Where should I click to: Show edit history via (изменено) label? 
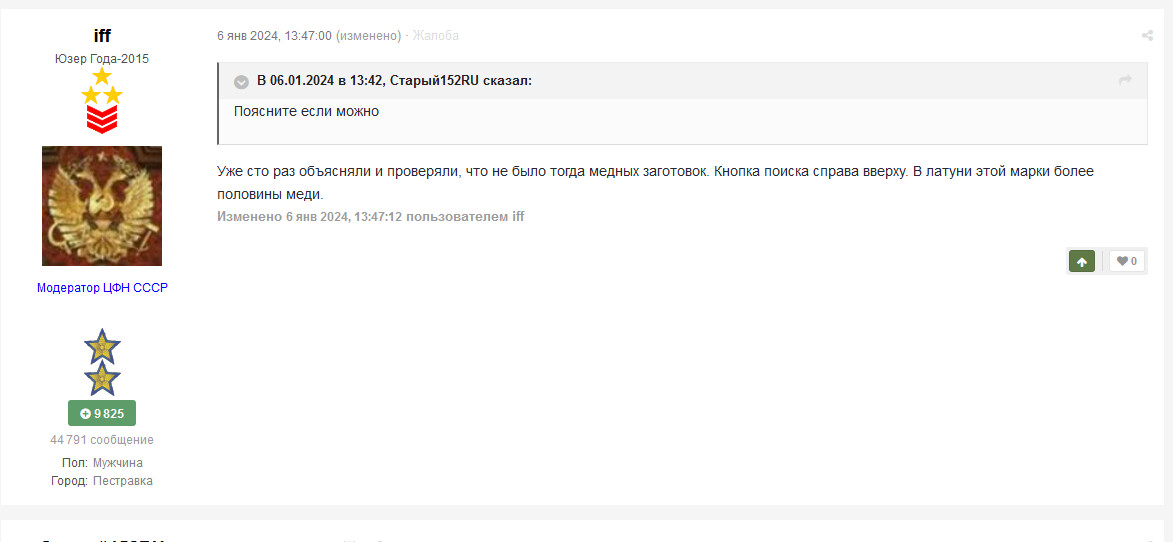pyautogui.click(x=368, y=36)
